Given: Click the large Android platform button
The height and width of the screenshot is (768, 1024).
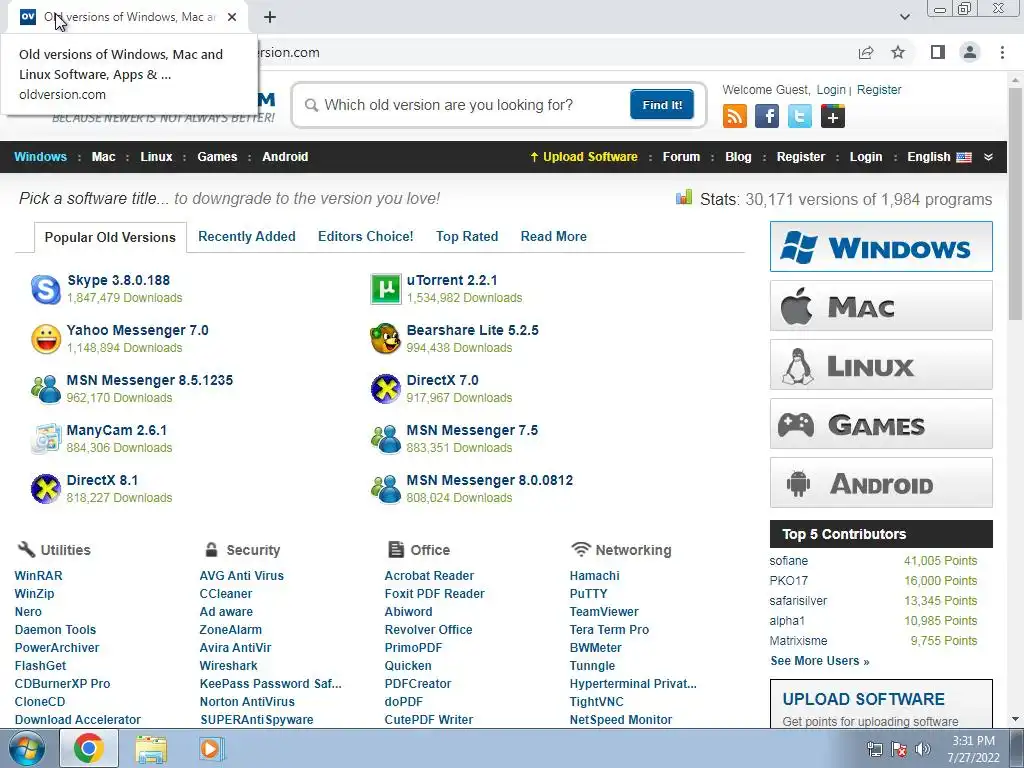Looking at the screenshot, I should pos(881,483).
